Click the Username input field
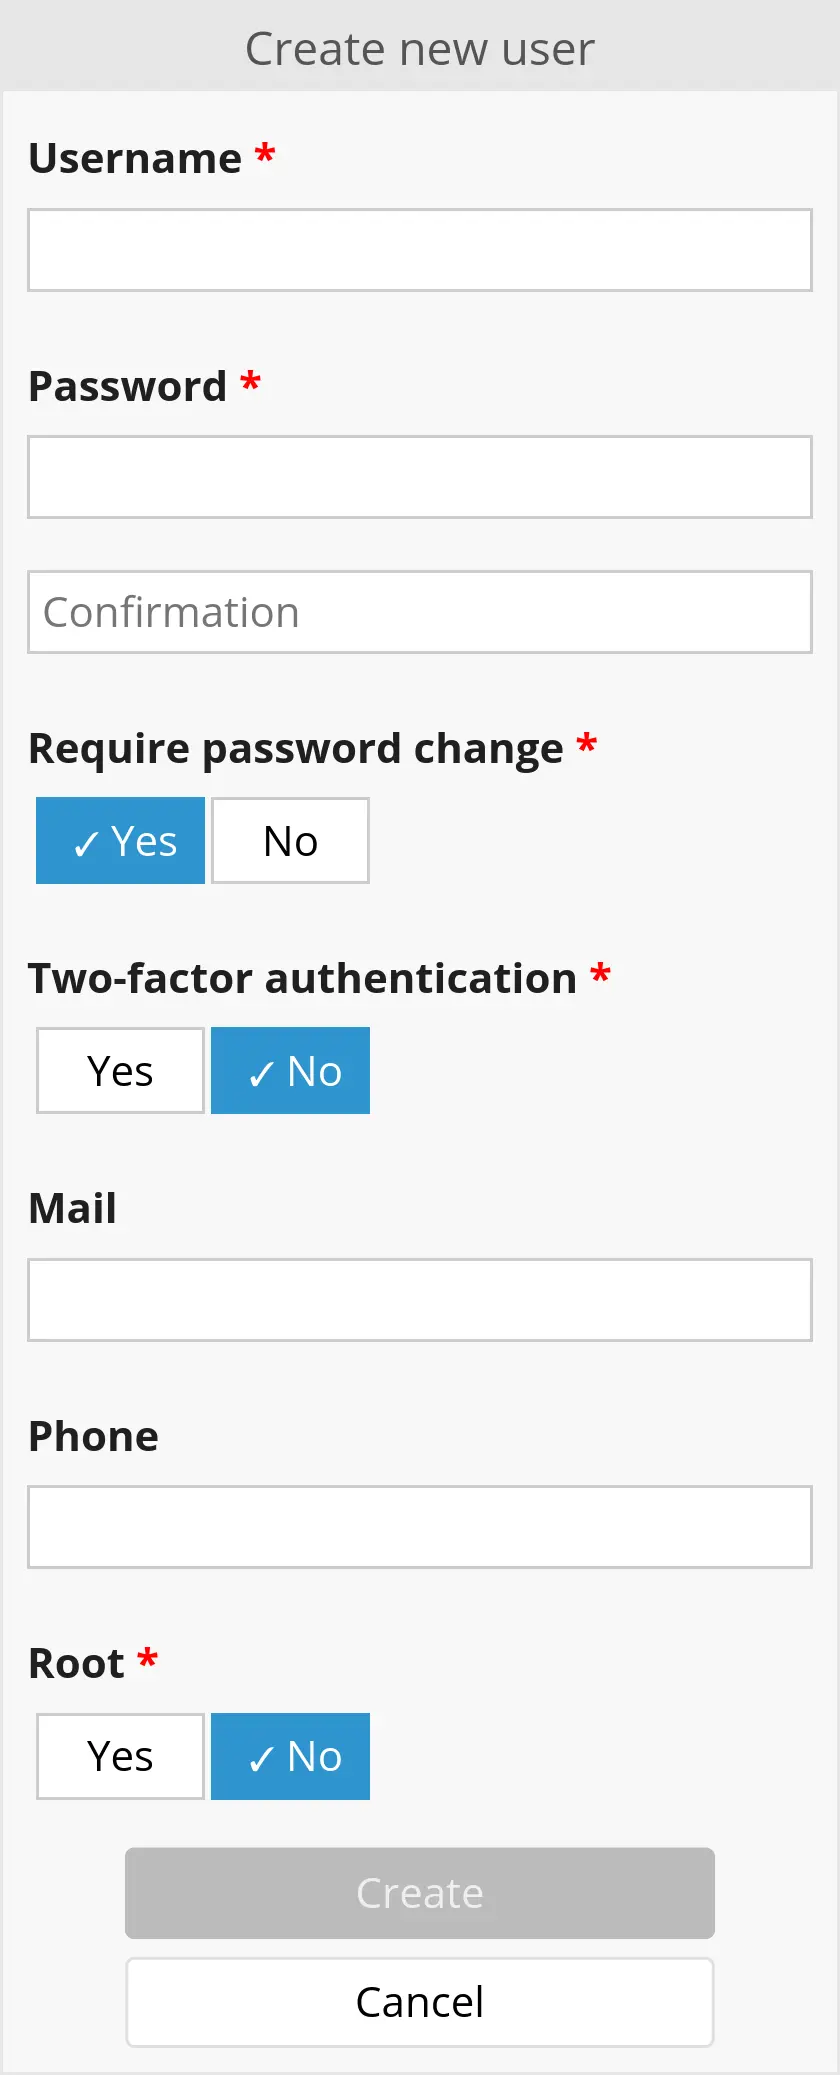 pyautogui.click(x=420, y=250)
